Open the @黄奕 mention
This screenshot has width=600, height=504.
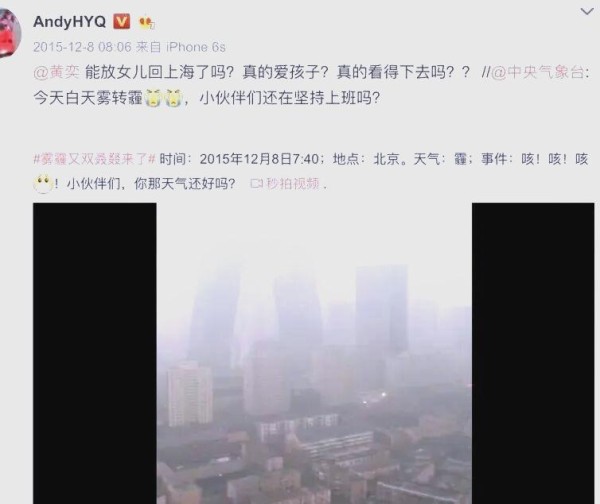(56, 72)
